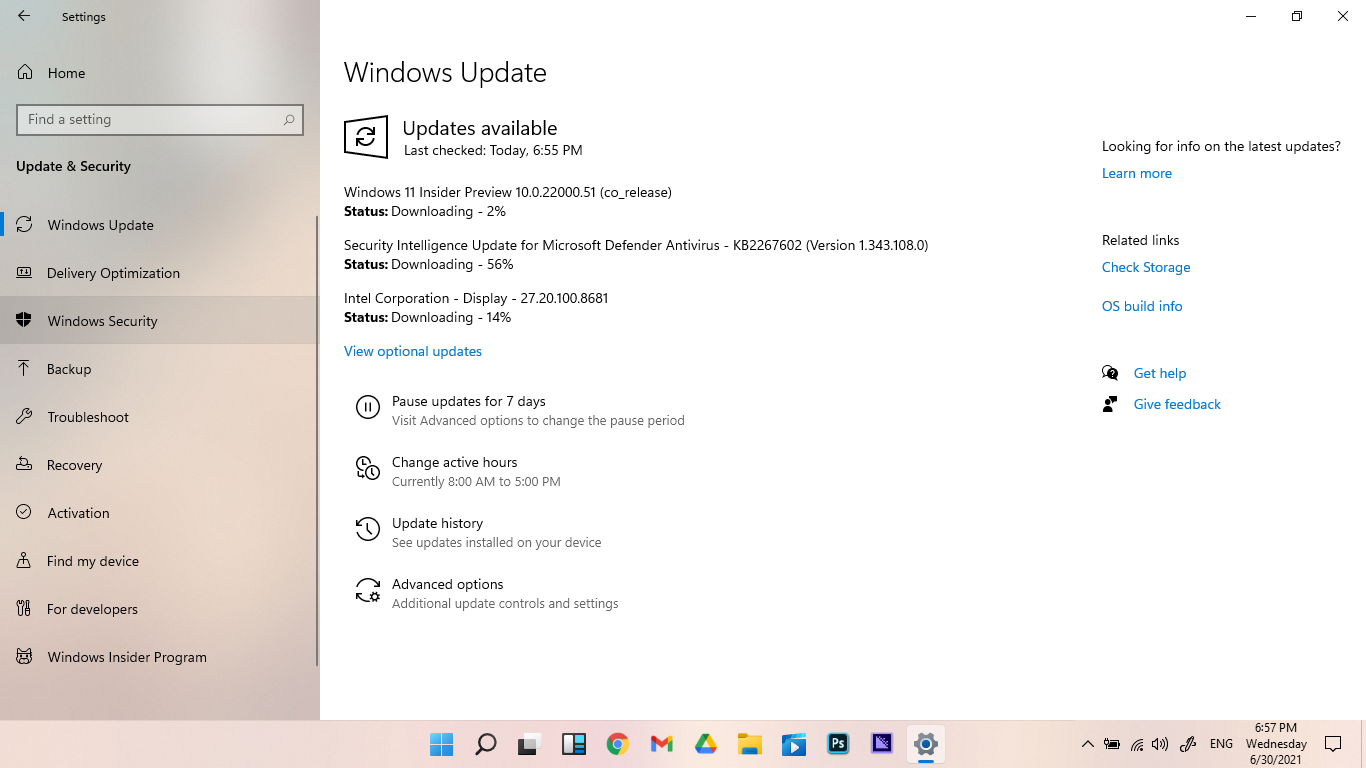
Task: Select Windows Update in the sidebar
Action: click(160, 225)
